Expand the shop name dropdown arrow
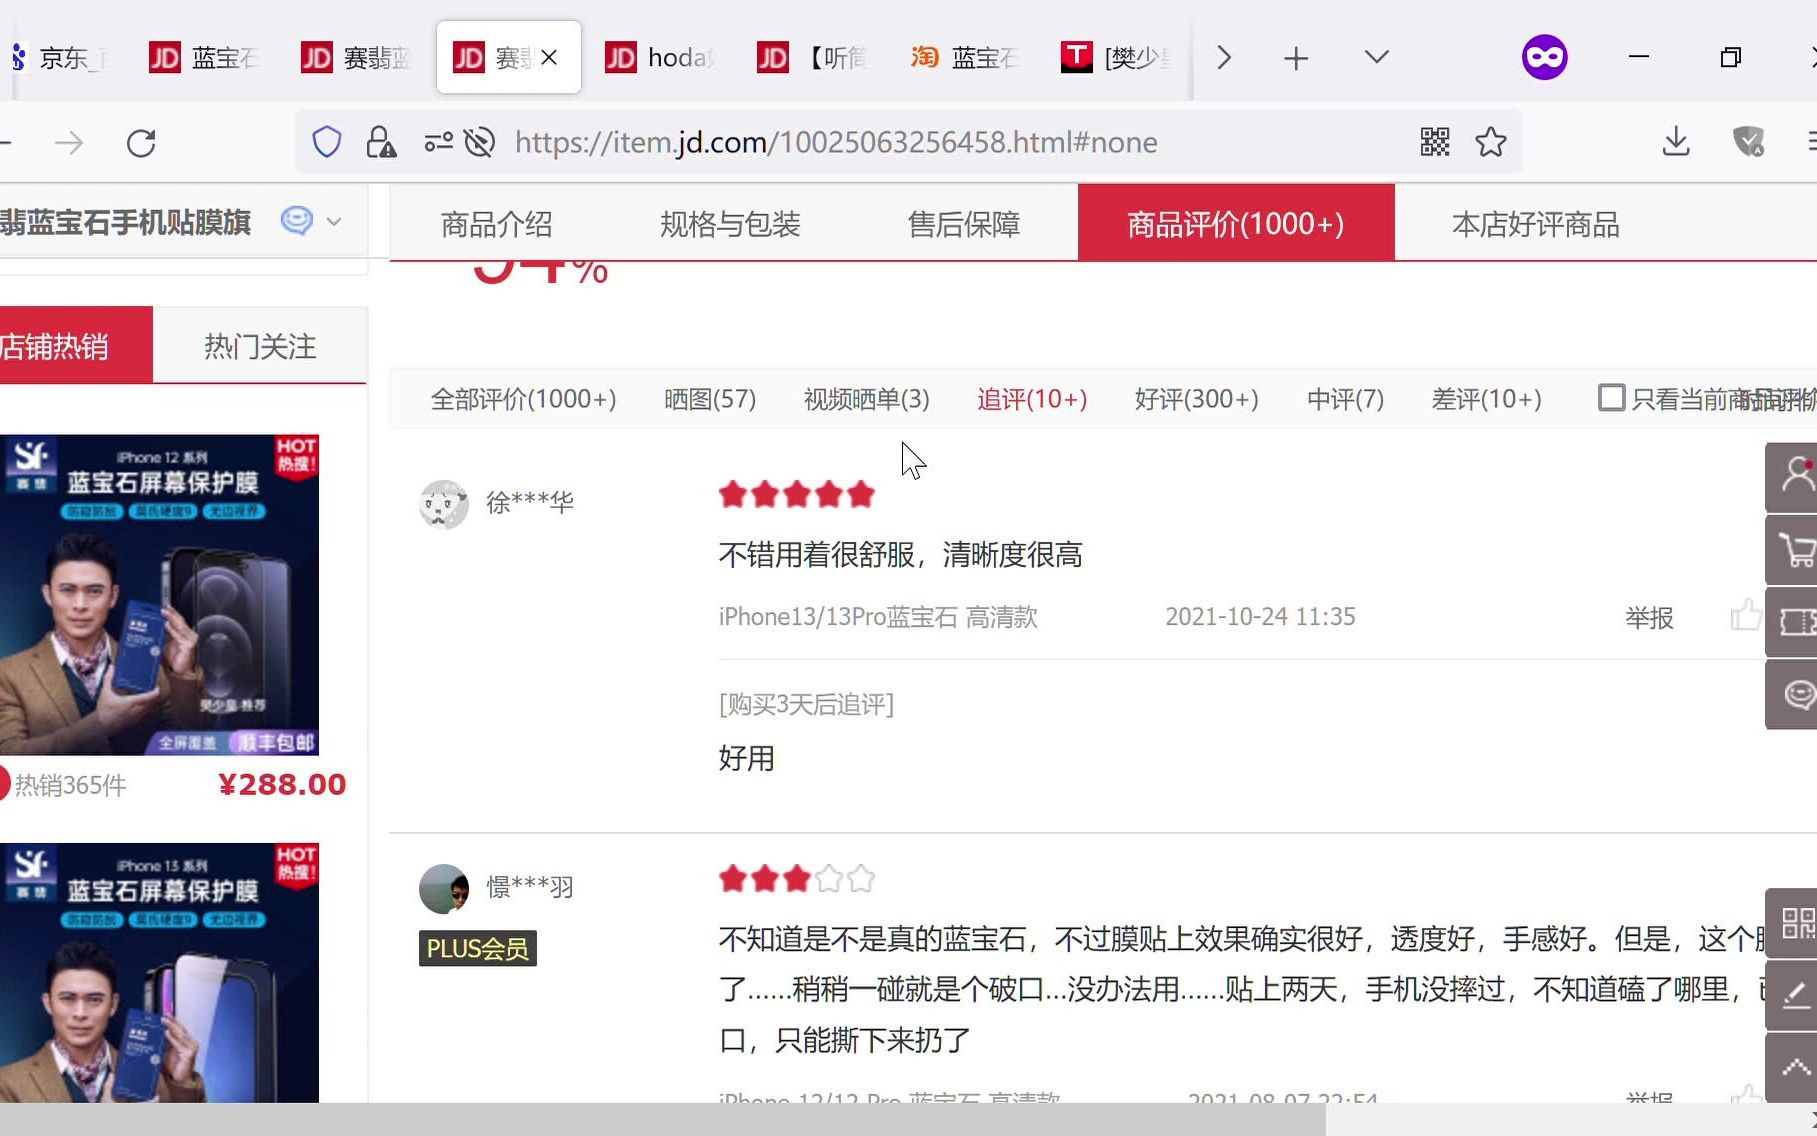This screenshot has width=1817, height=1136. [334, 222]
